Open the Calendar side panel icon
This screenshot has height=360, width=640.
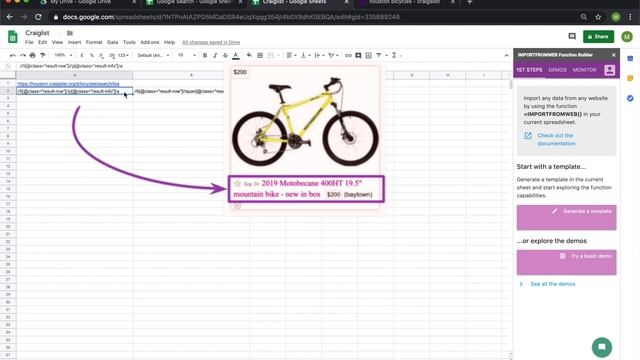630,58
